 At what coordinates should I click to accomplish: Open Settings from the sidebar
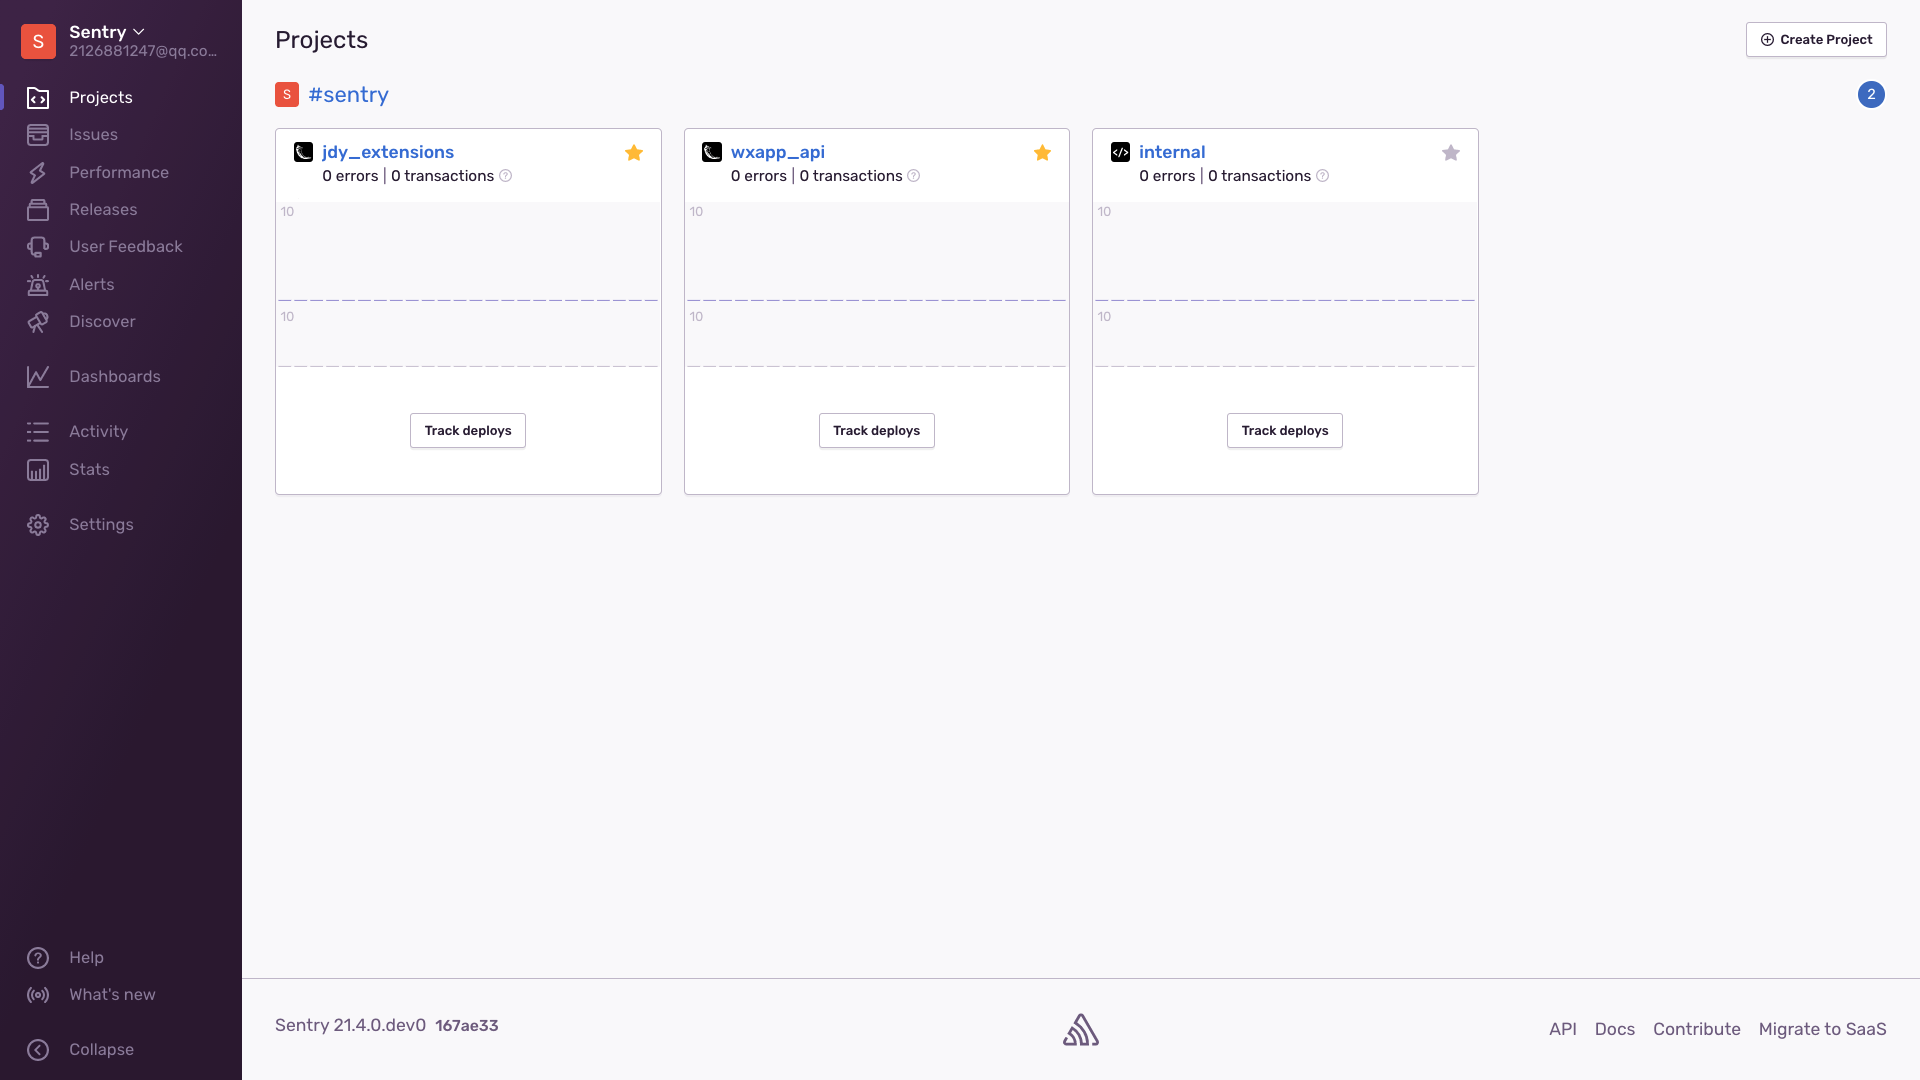(100, 525)
